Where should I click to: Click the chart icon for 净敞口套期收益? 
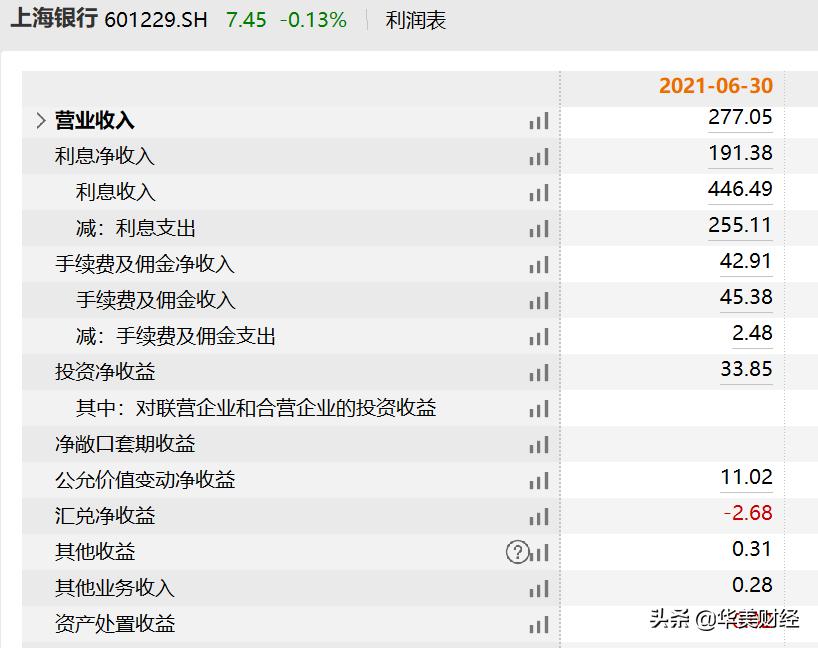click(539, 444)
